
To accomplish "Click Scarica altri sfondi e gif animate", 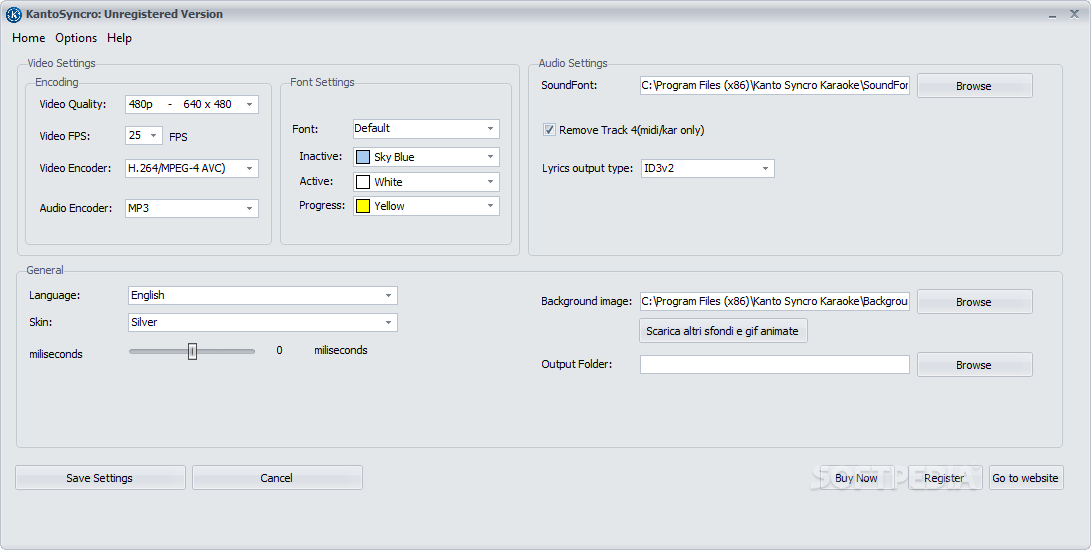I will (x=723, y=331).
